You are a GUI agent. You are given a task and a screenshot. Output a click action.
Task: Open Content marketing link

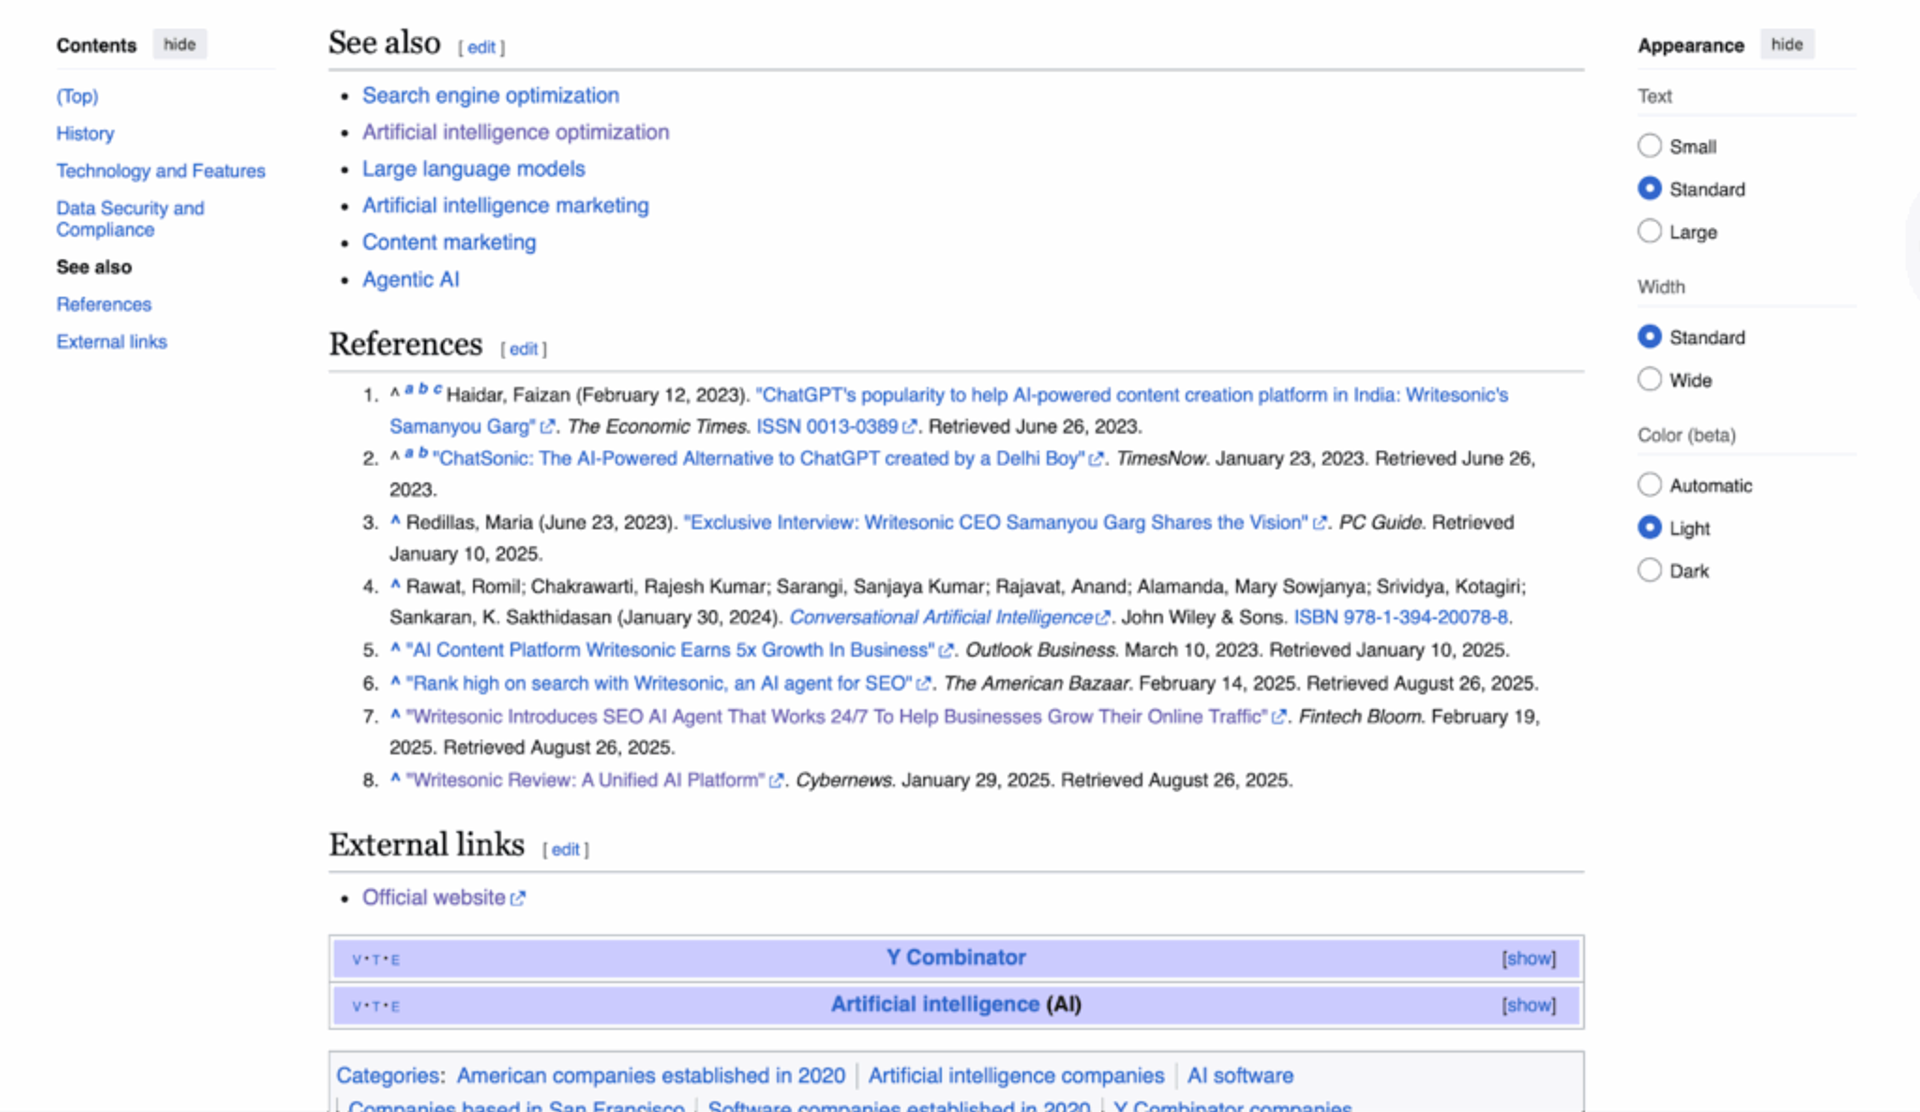tap(449, 242)
